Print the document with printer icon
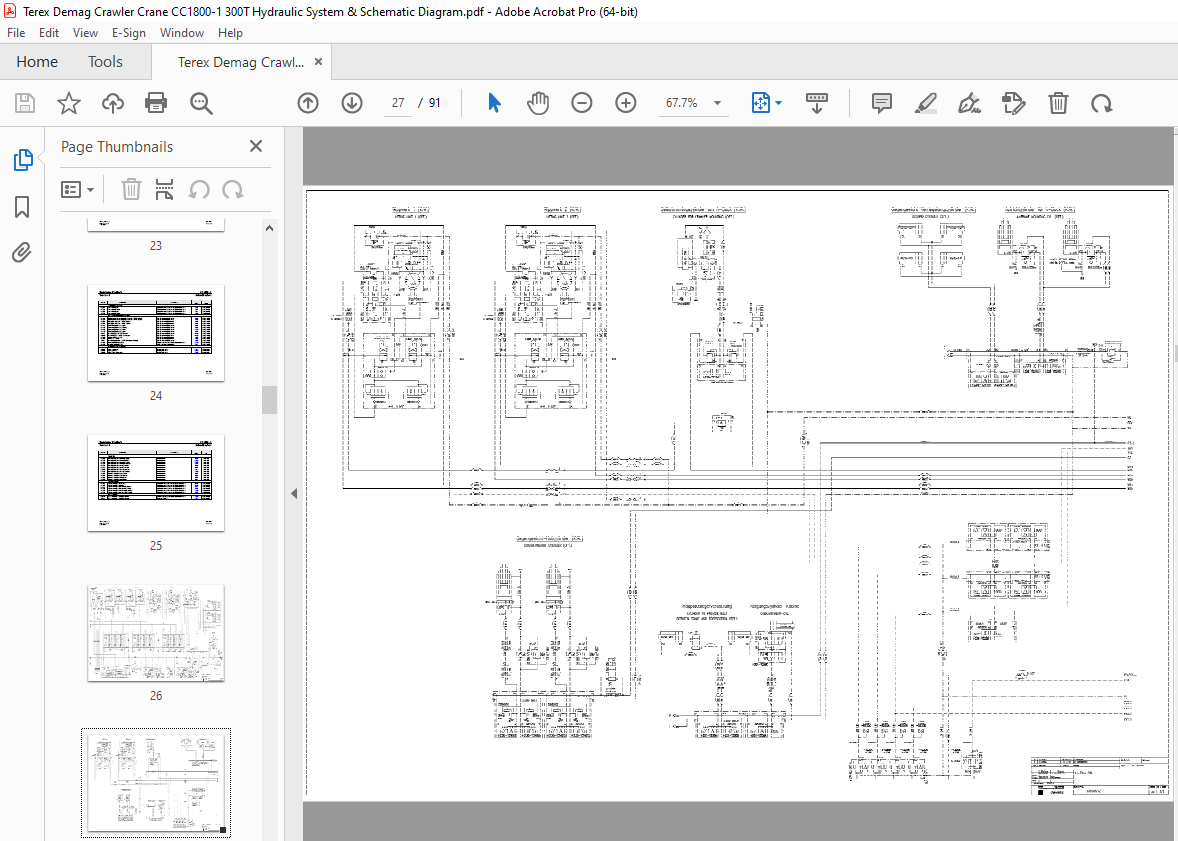Image resolution: width=1178 pixels, height=841 pixels. (156, 103)
